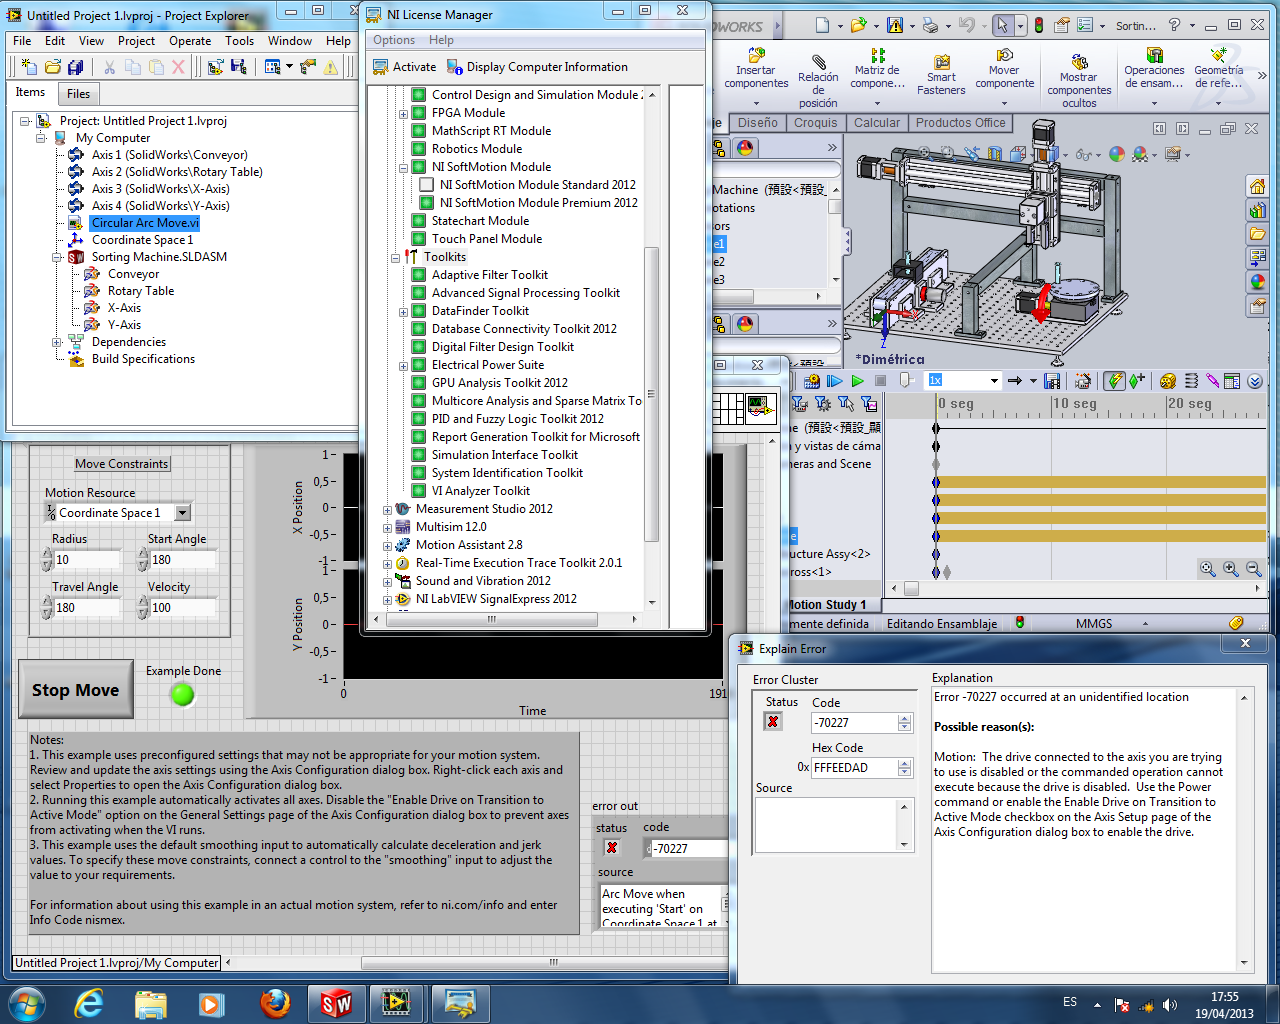The image size is (1280, 1024).
Task: Click Smart Fasteners icon
Action: 941,62
